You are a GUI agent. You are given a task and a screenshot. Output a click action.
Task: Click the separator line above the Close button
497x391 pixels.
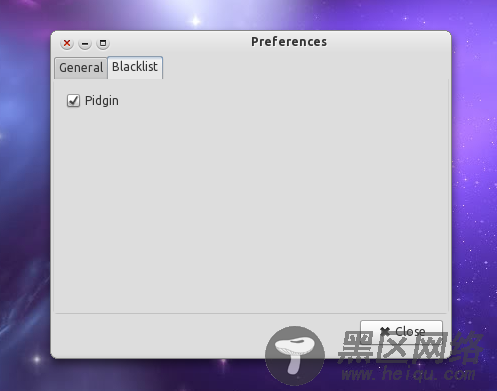(251, 313)
